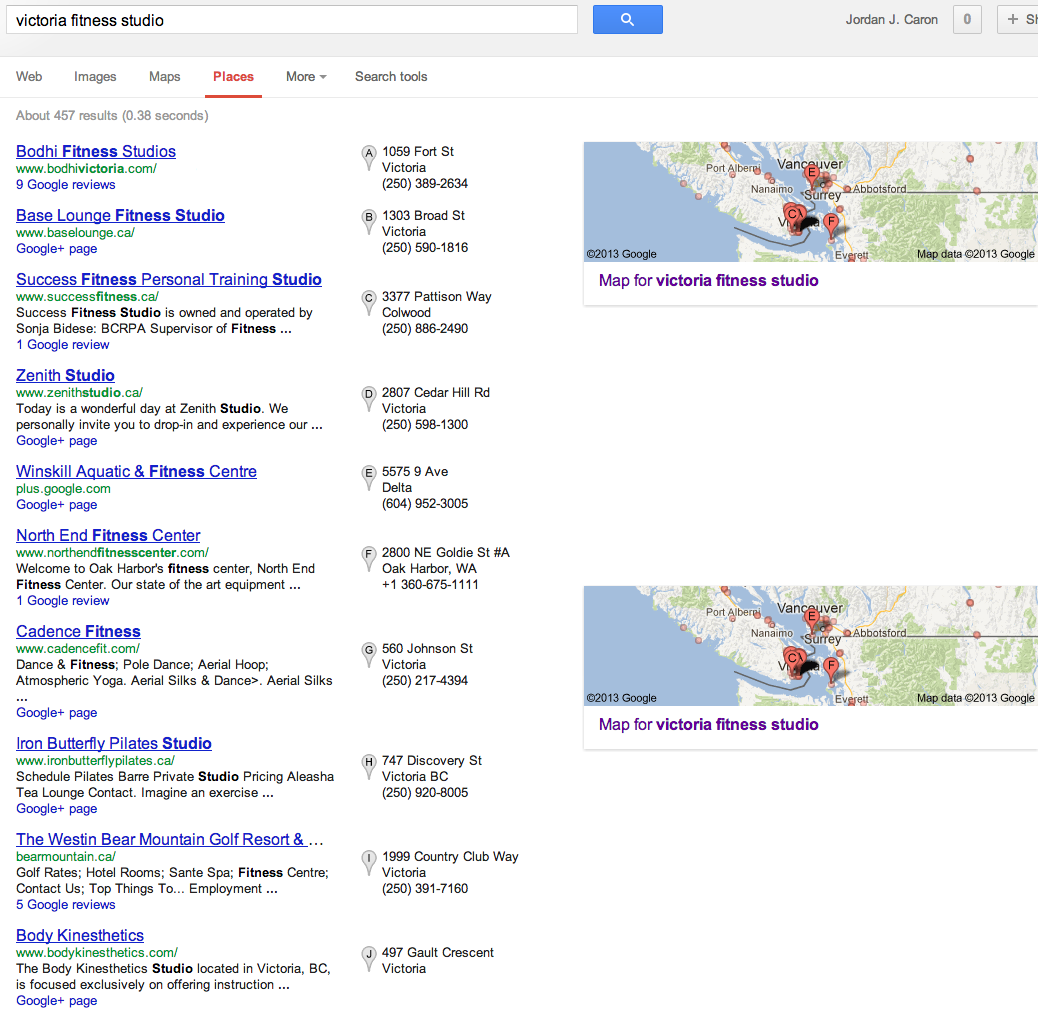The image size is (1038, 1026).
Task: Open Base Lounge Fitness Studio result
Action: 120,216
